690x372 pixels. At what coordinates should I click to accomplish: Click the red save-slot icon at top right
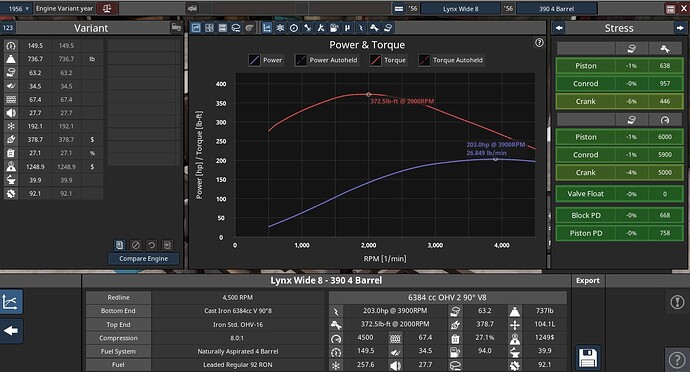(670, 8)
